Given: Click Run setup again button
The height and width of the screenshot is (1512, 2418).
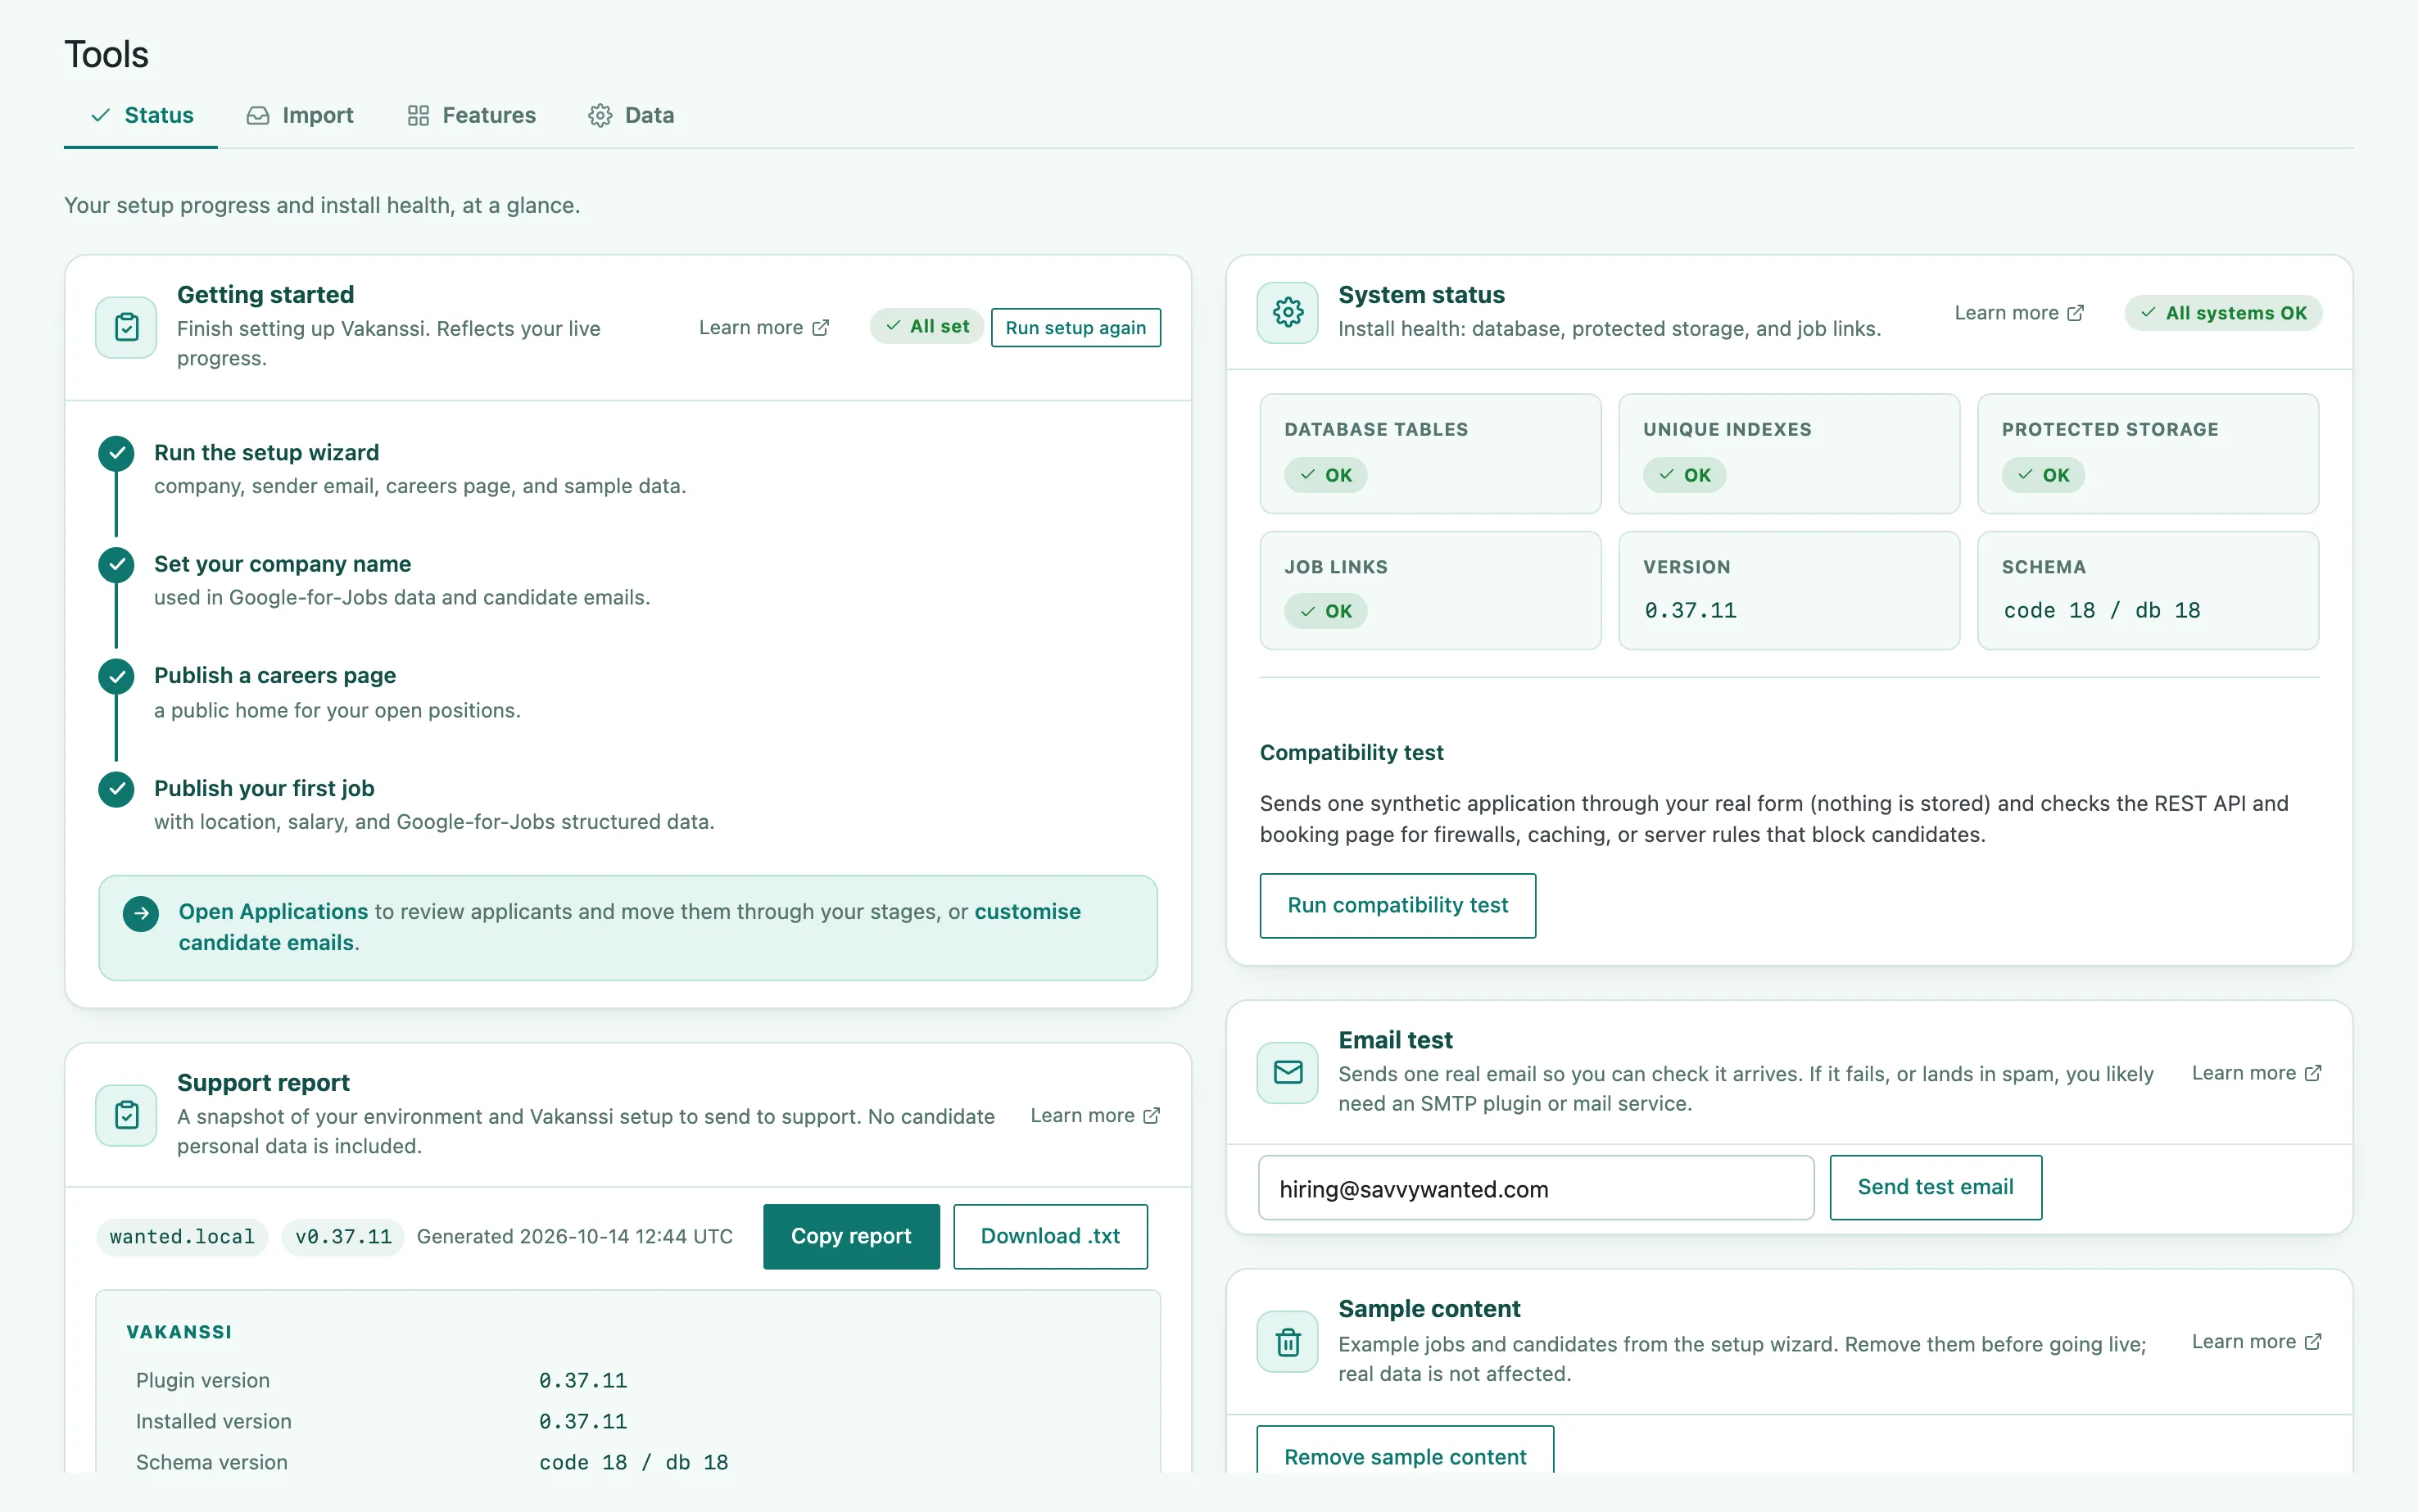Looking at the screenshot, I should (1076, 328).
